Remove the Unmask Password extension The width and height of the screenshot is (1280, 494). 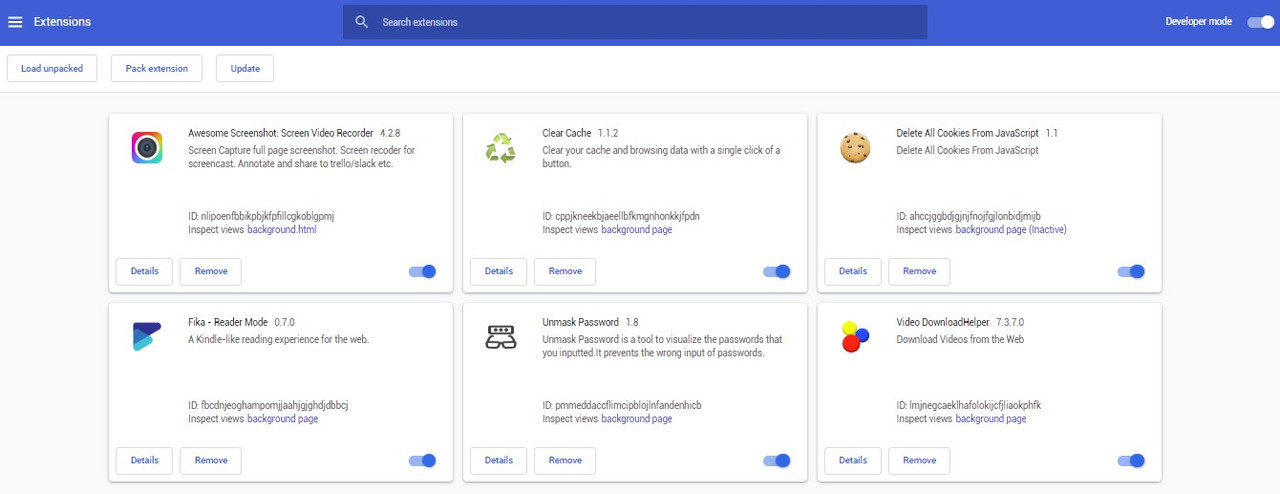coord(565,461)
